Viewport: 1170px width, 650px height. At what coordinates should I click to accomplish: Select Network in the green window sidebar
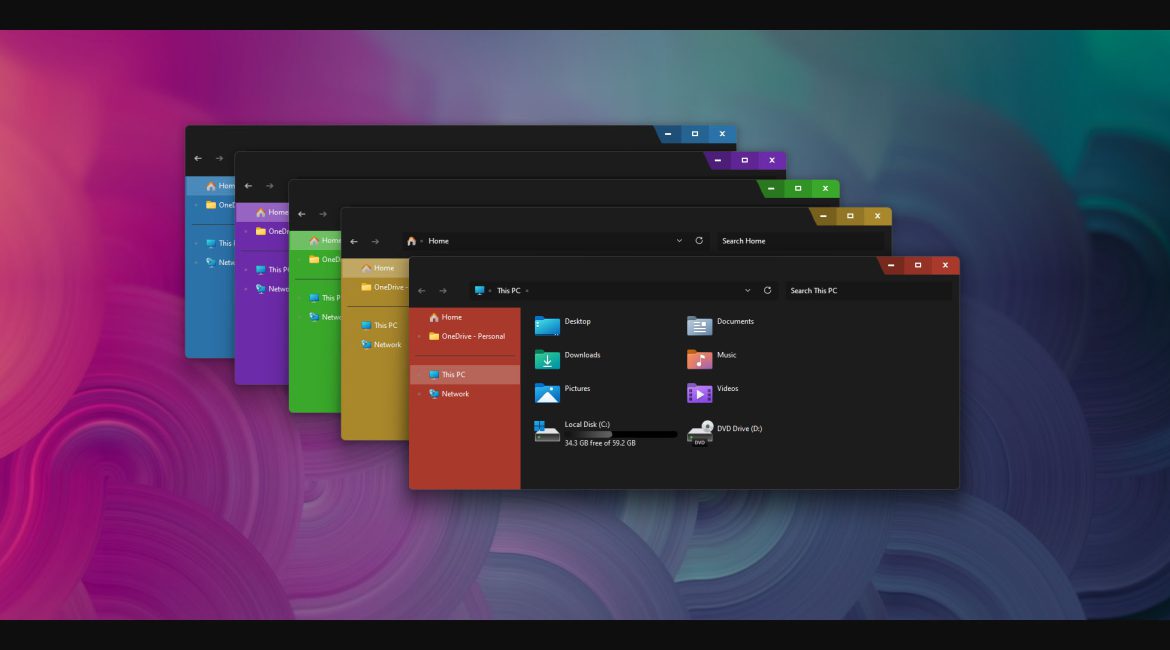pos(316,317)
